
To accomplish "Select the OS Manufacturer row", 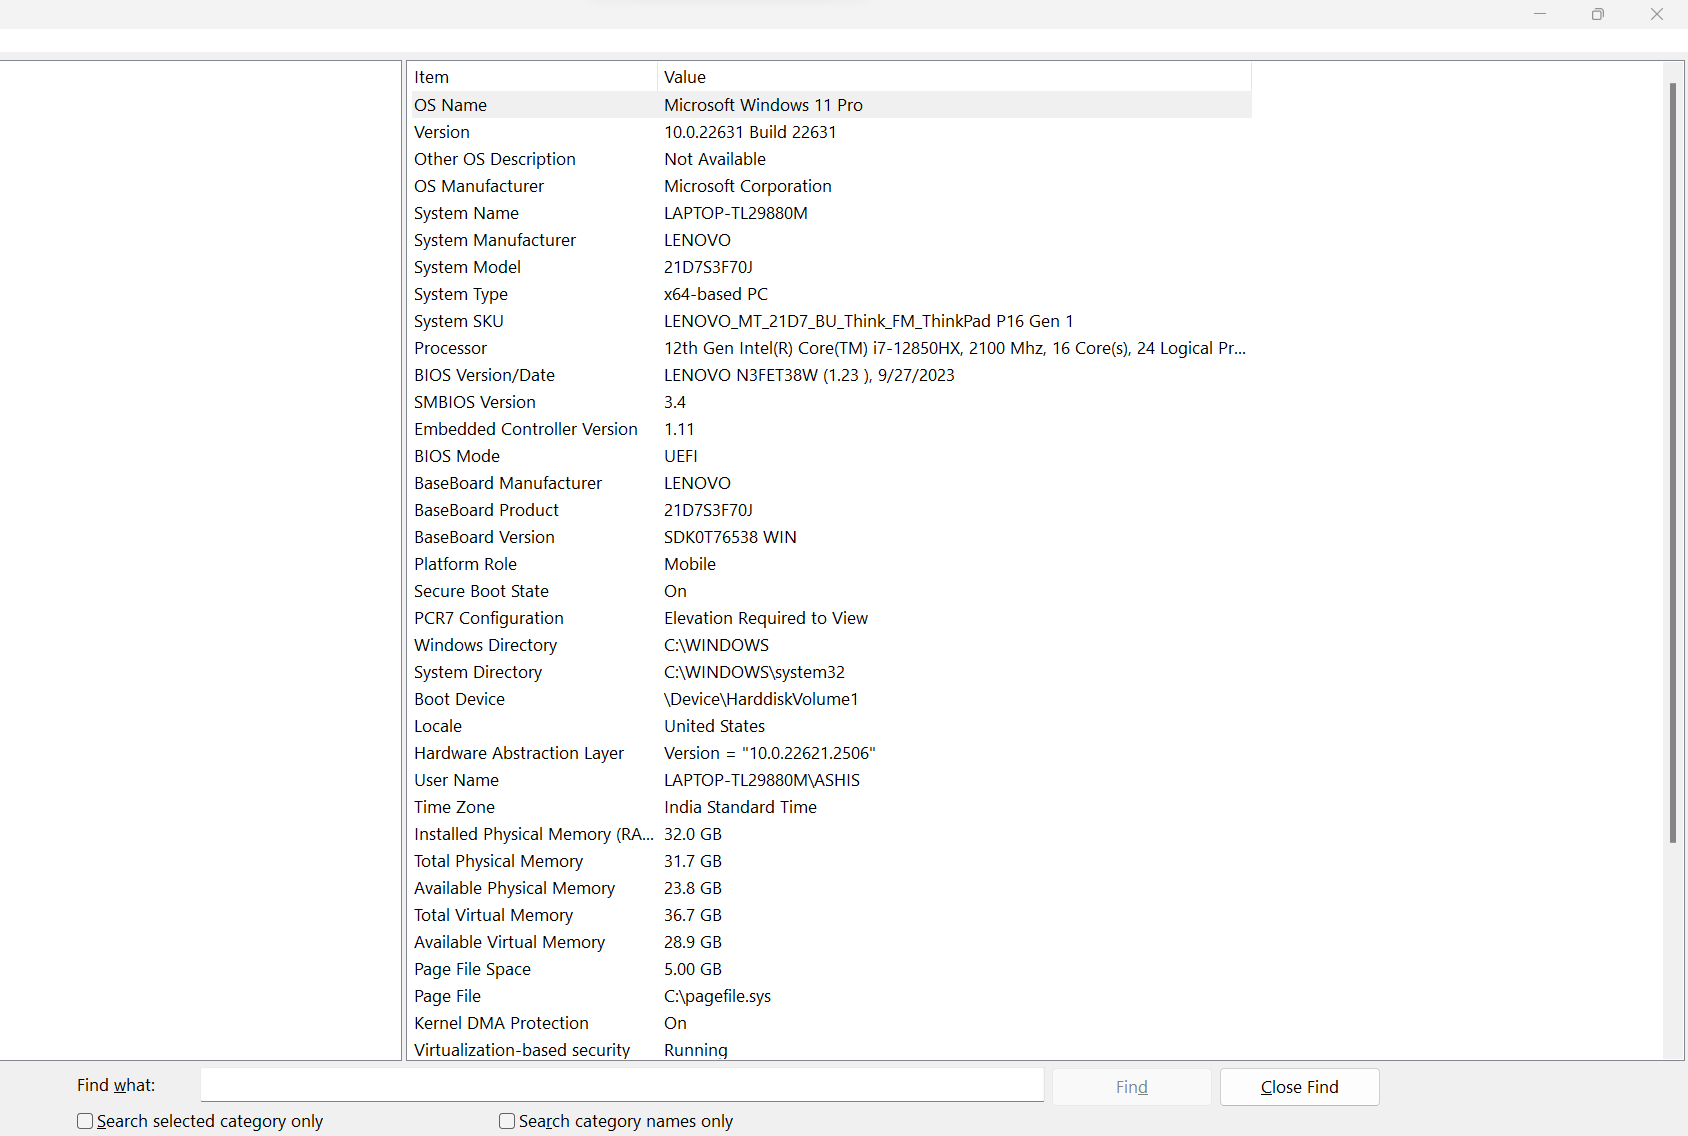I will (831, 186).
